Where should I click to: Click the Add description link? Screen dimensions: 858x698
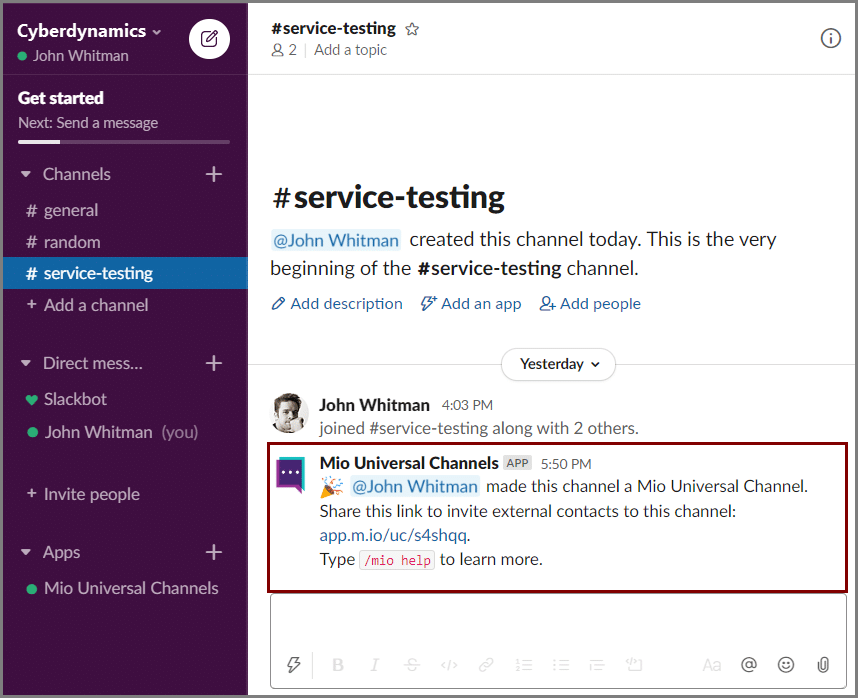[x=337, y=304]
